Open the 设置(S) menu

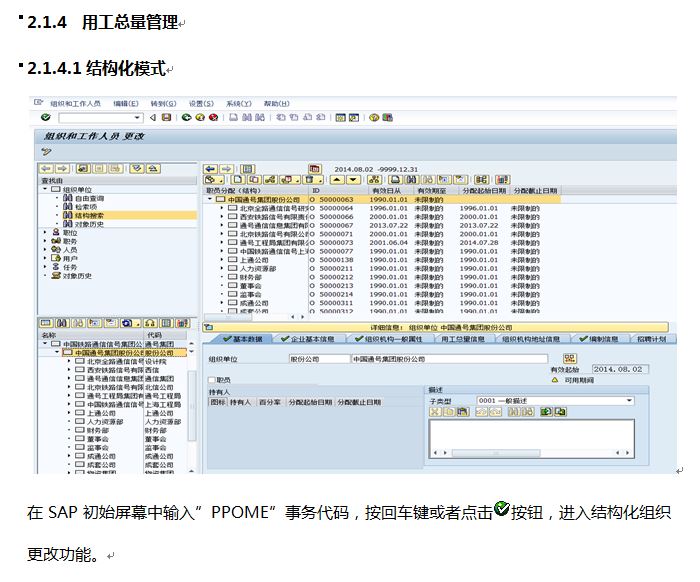tap(201, 104)
